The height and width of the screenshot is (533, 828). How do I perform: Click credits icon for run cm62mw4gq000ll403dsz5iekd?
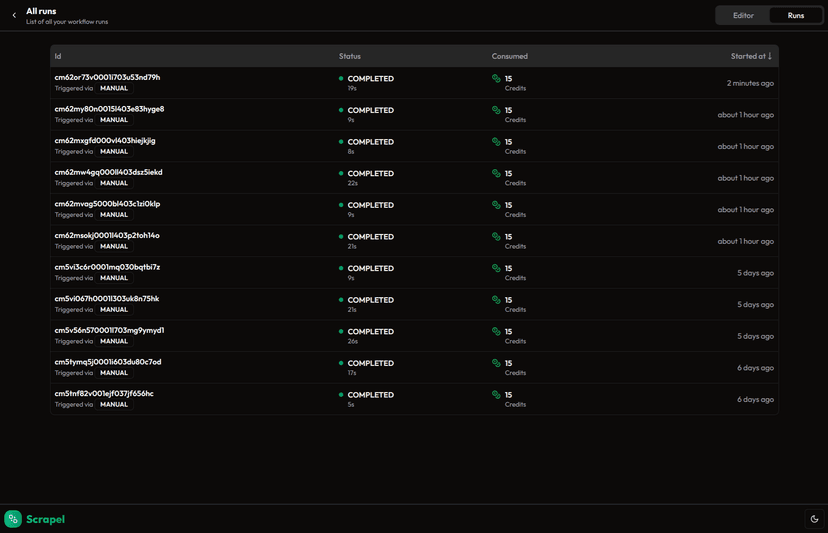coord(496,173)
